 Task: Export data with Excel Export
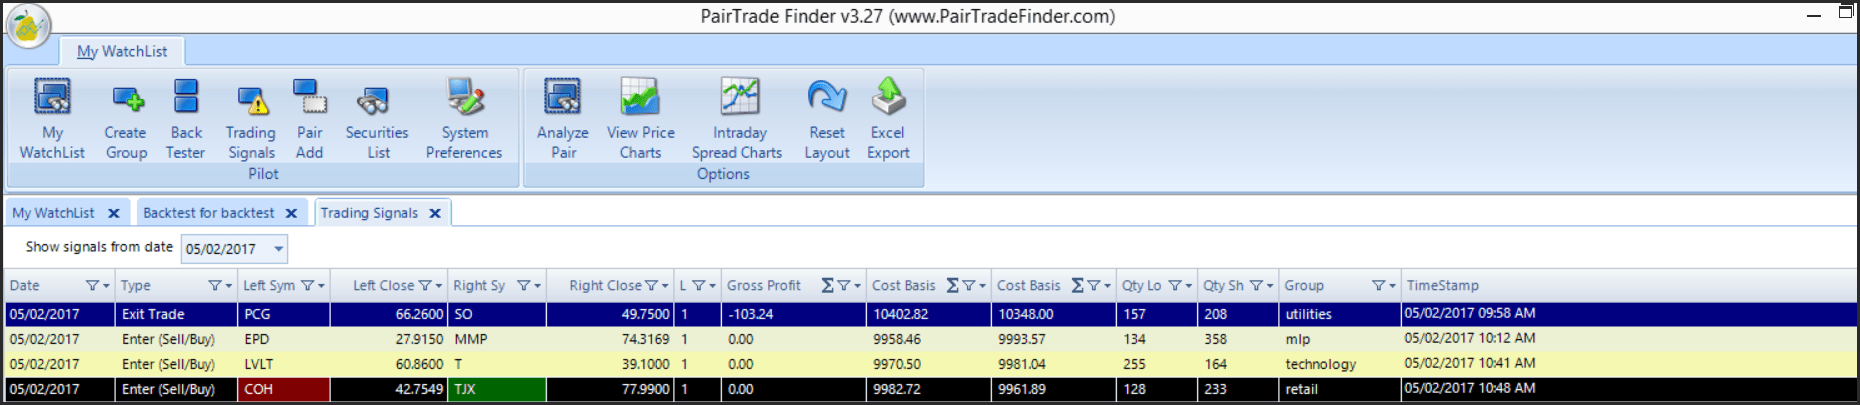point(888,118)
